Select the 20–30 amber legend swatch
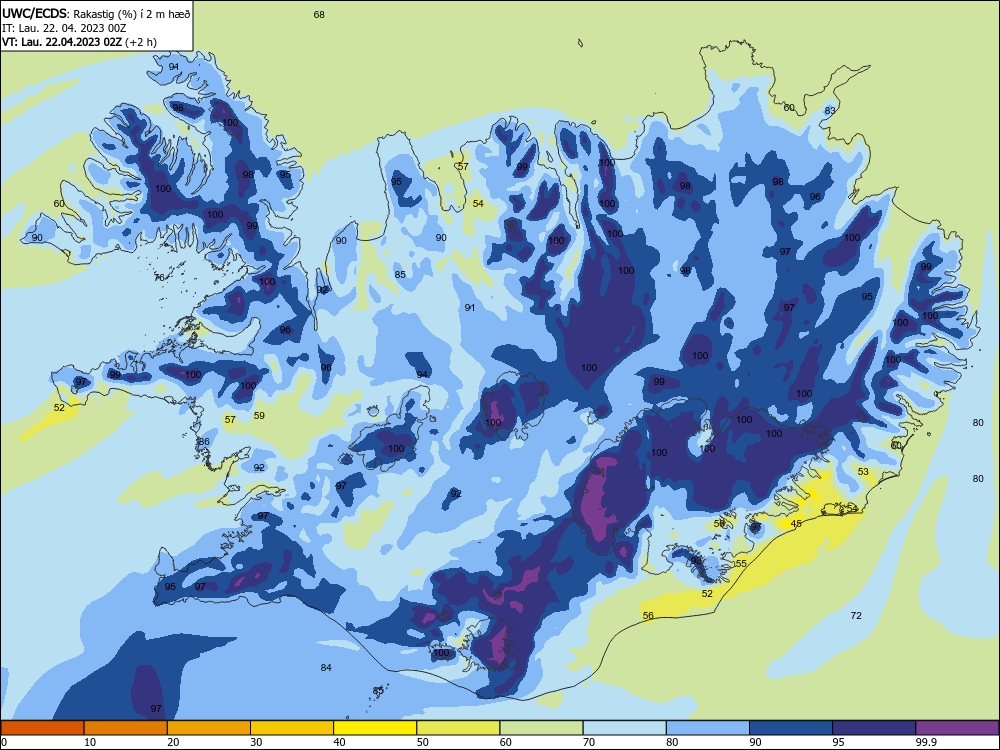Image resolution: width=1000 pixels, height=750 pixels. (209, 728)
